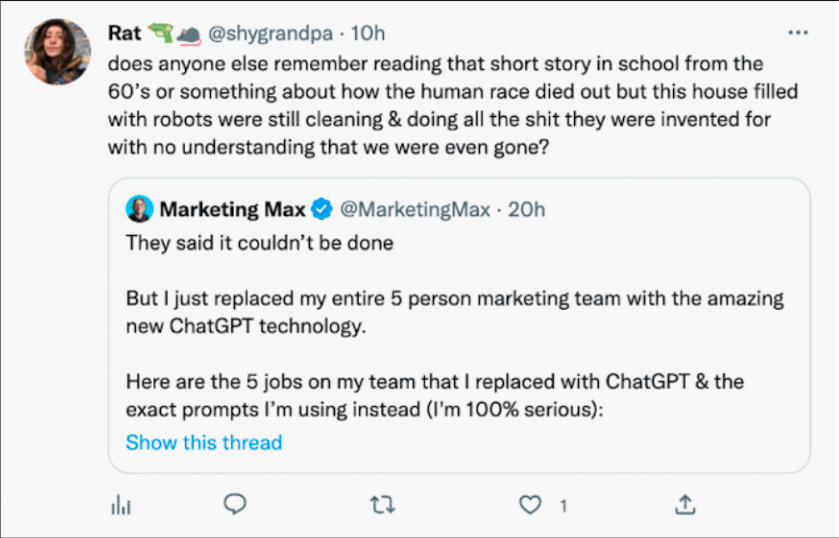Like the tweet with the heart icon

(x=529, y=505)
